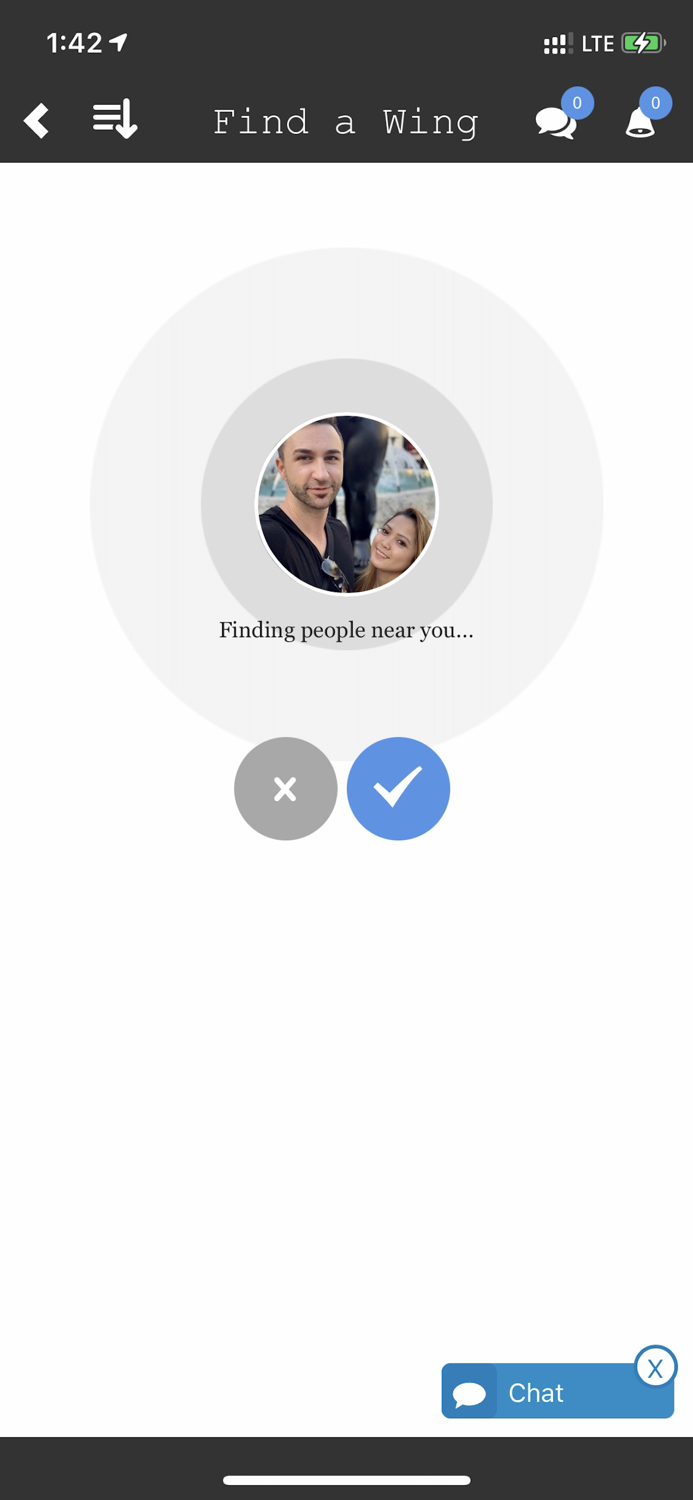693x1500 pixels.
Task: Reject with the gray X button
Action: point(286,789)
